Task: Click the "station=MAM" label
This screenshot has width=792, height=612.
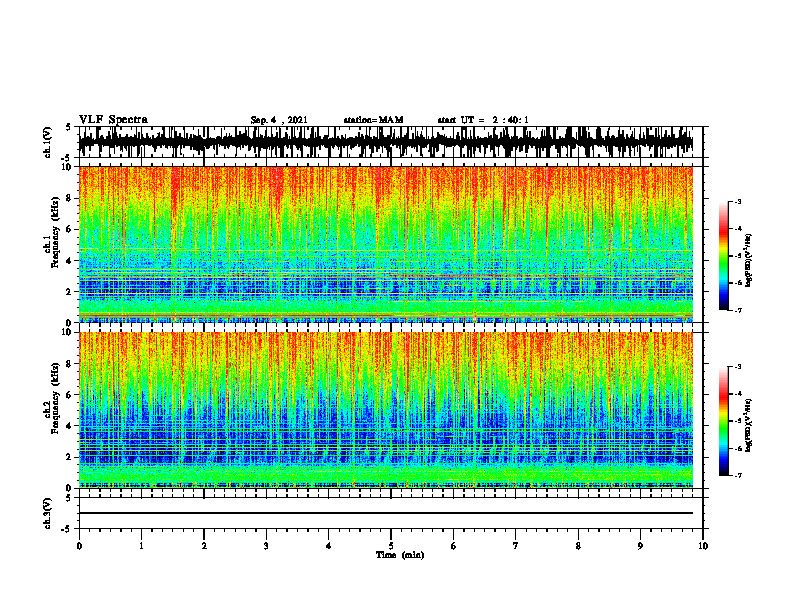Action: tap(374, 120)
